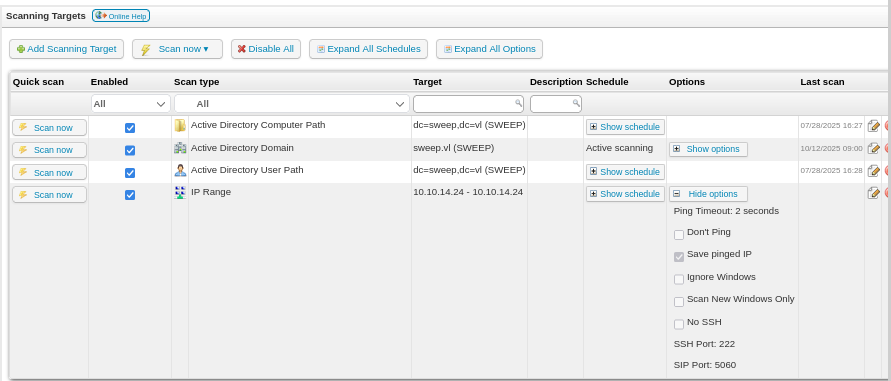
Task: Click the Schedule column header
Action: [607, 82]
